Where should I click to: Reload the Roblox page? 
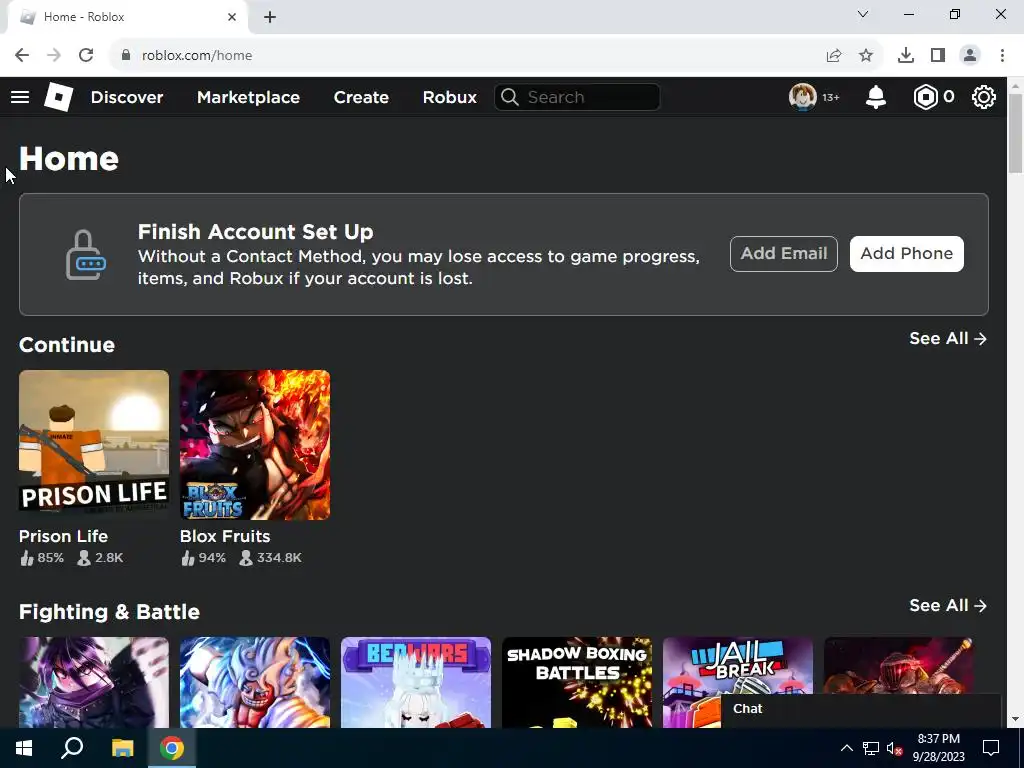[86, 56]
